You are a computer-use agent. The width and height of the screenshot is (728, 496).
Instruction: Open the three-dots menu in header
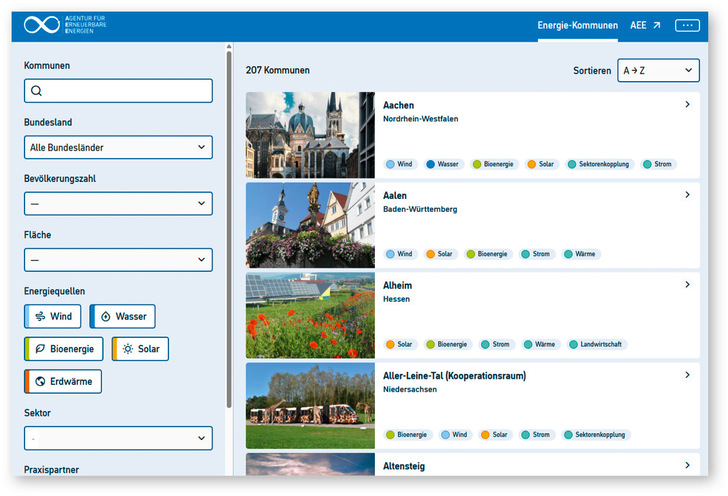pos(687,25)
